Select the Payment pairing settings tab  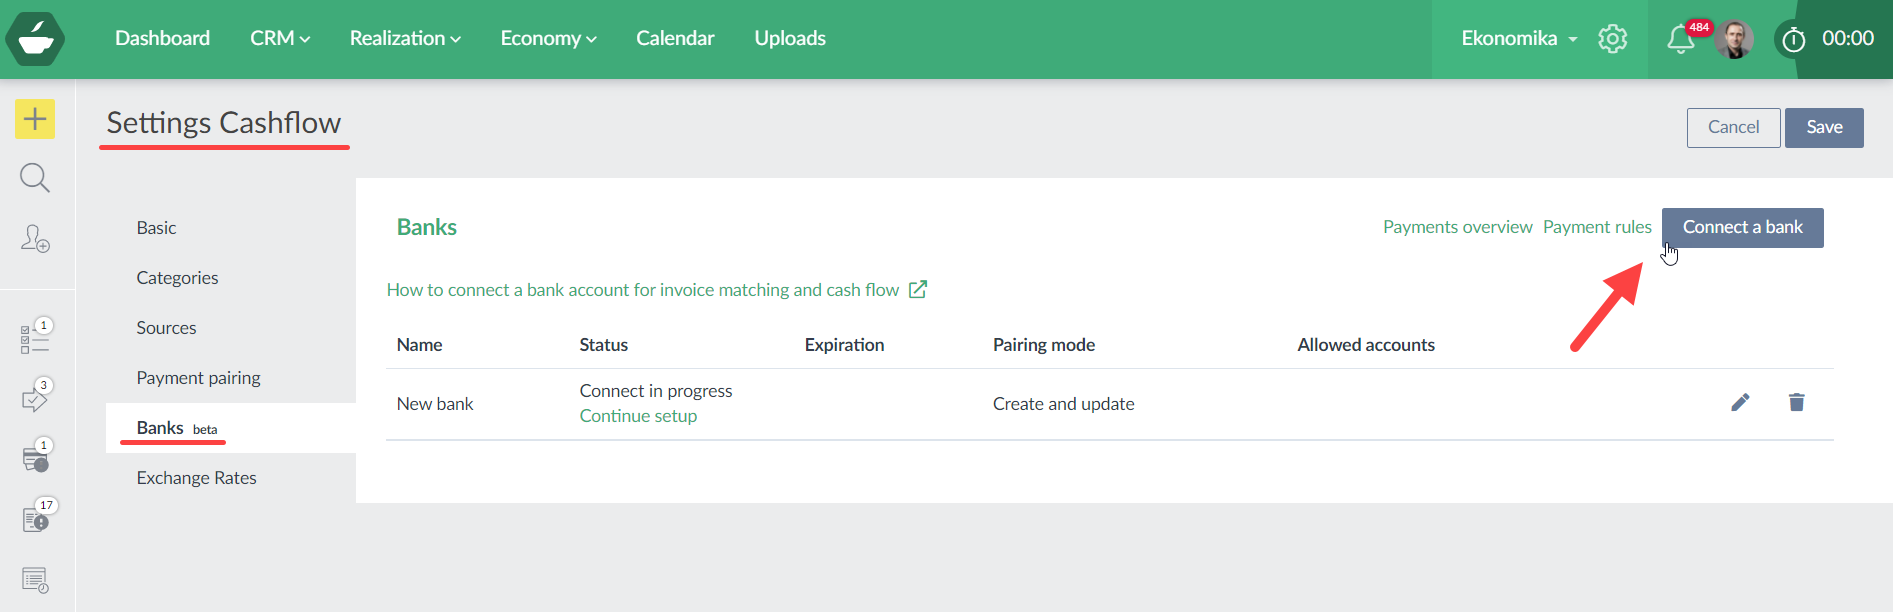[198, 378]
